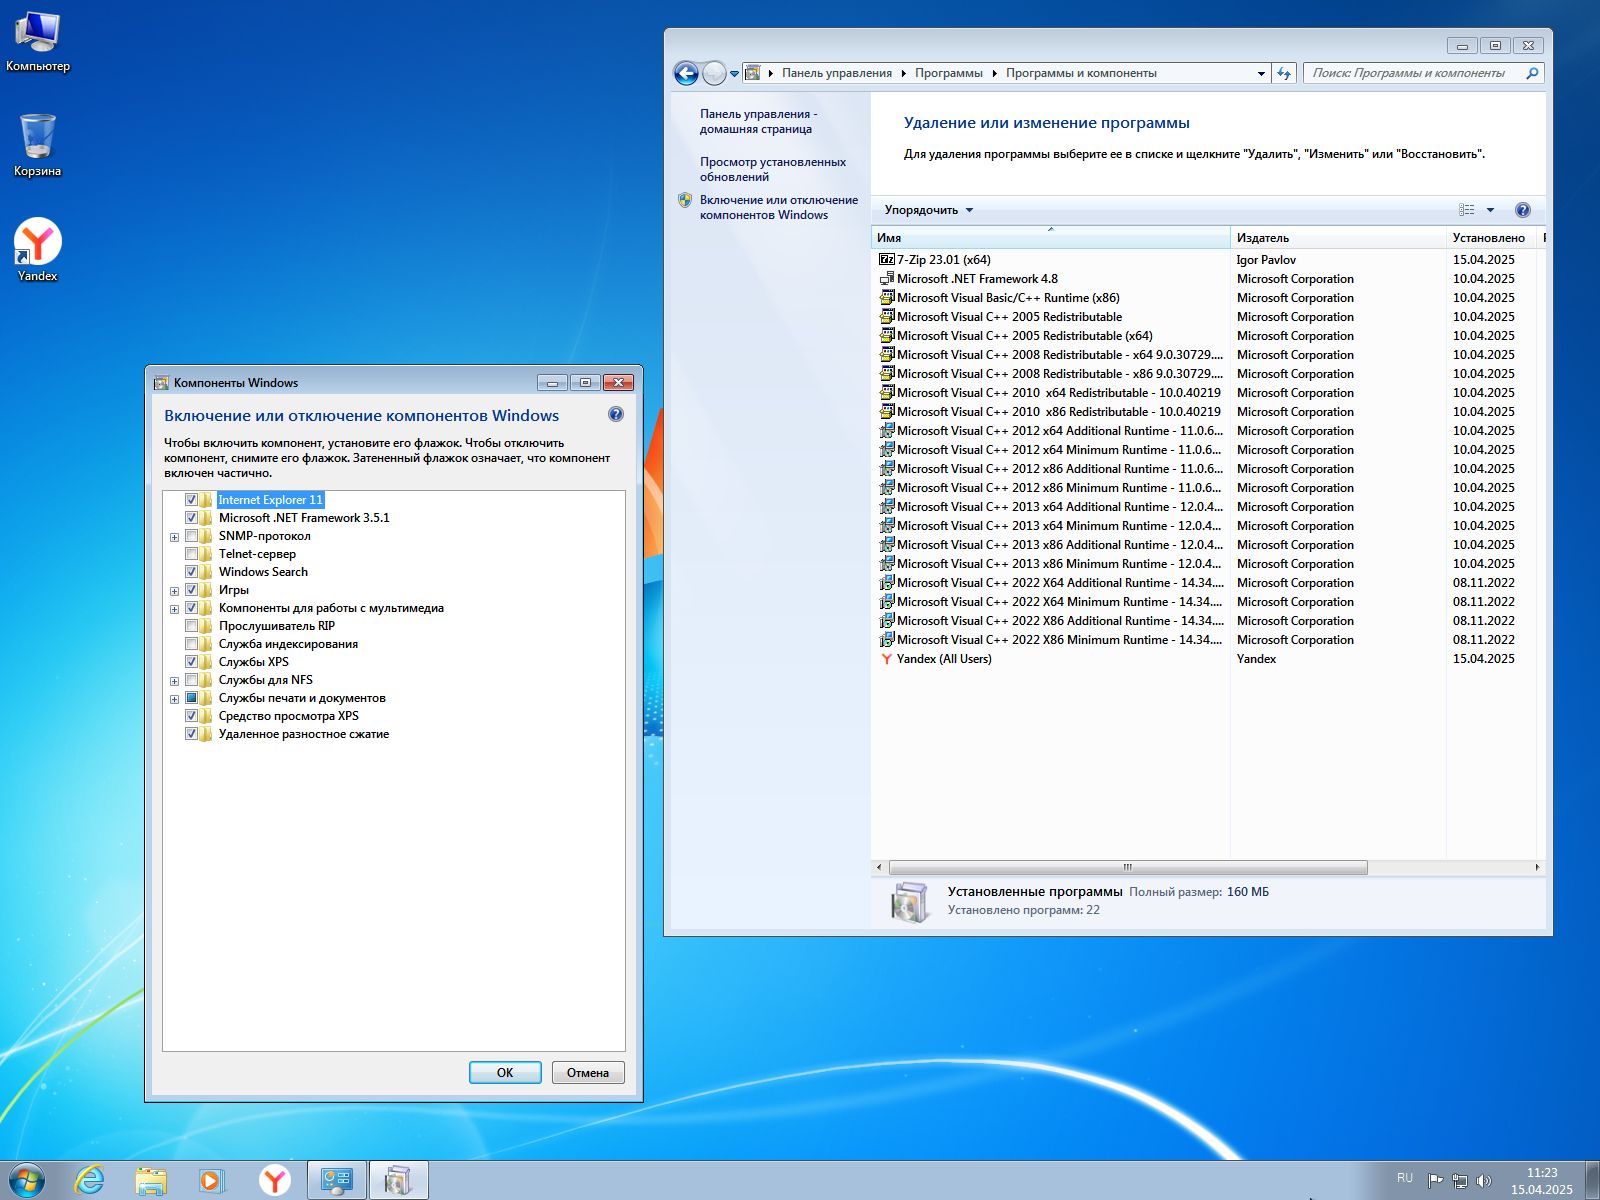The image size is (1600, 1200).
Task: Uncheck Microsoft .NET Framework 3.5.1 checkbox
Action: tap(191, 518)
